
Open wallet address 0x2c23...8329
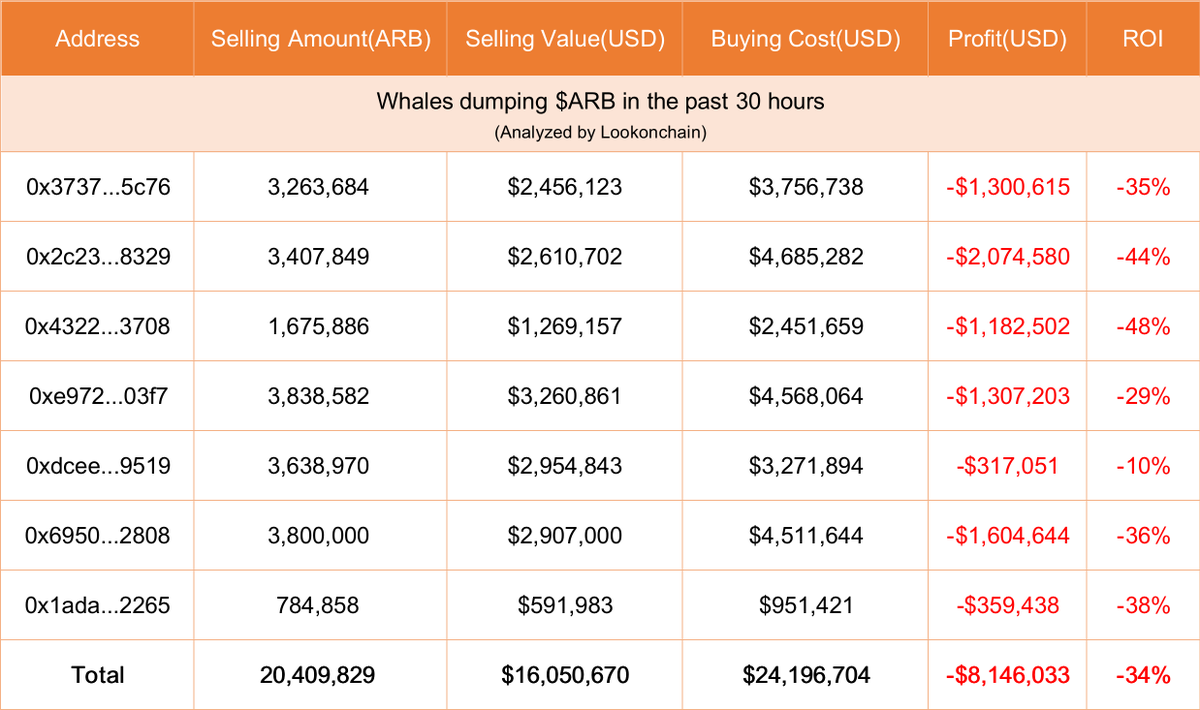[x=98, y=257]
